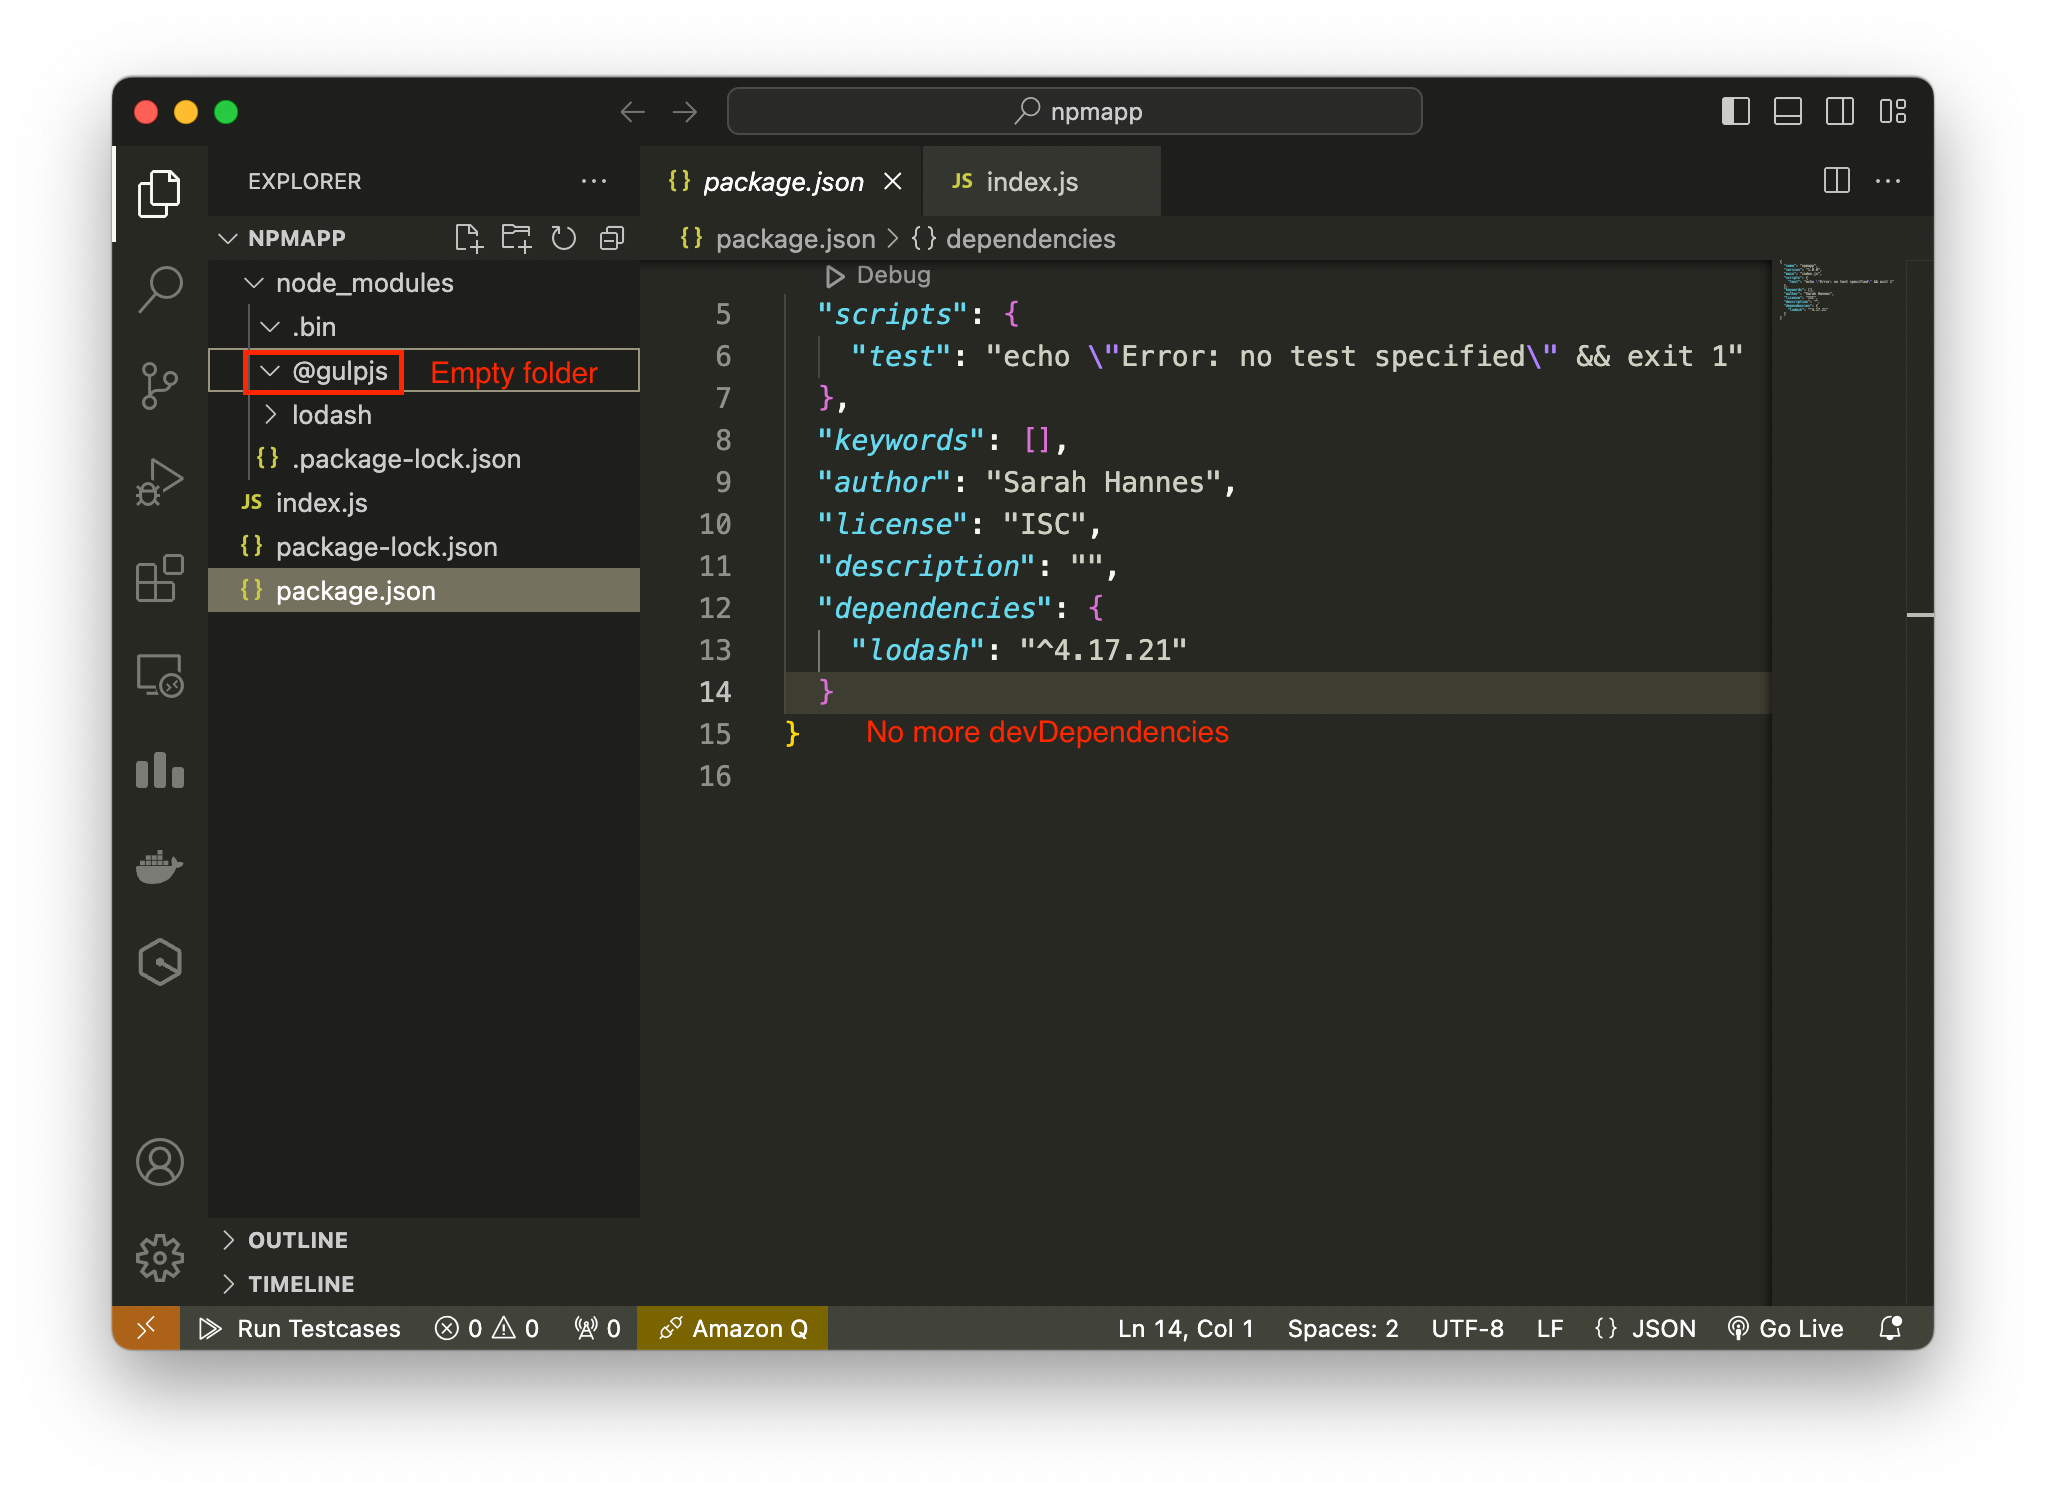Split the editor to the right
The image size is (2046, 1498).
click(x=1837, y=181)
